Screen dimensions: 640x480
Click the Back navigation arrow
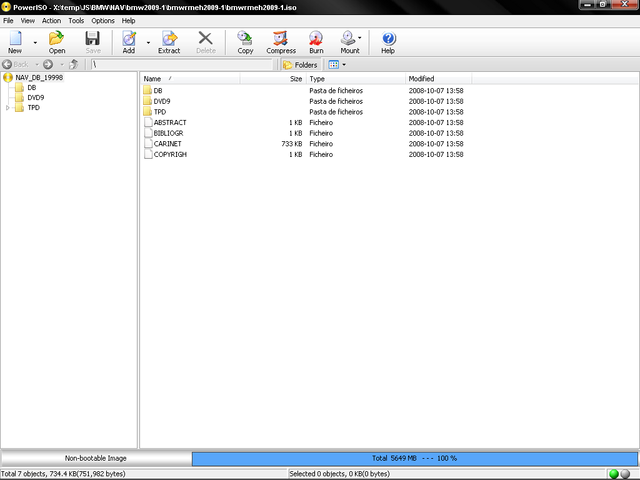coord(7,64)
